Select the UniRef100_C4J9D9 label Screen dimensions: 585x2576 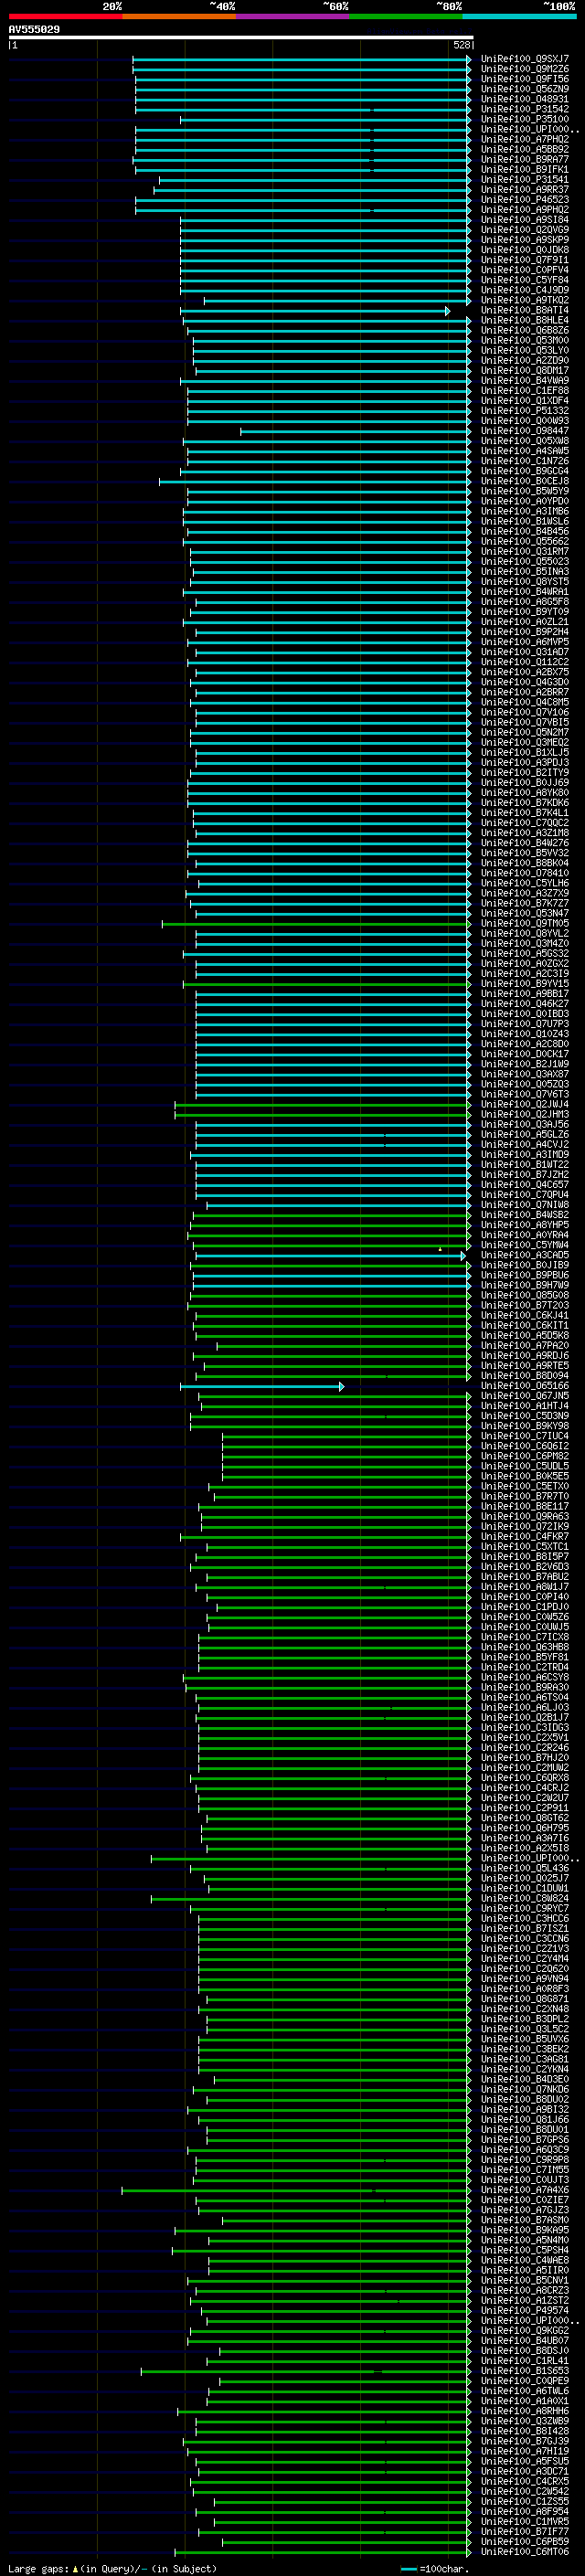525,290
